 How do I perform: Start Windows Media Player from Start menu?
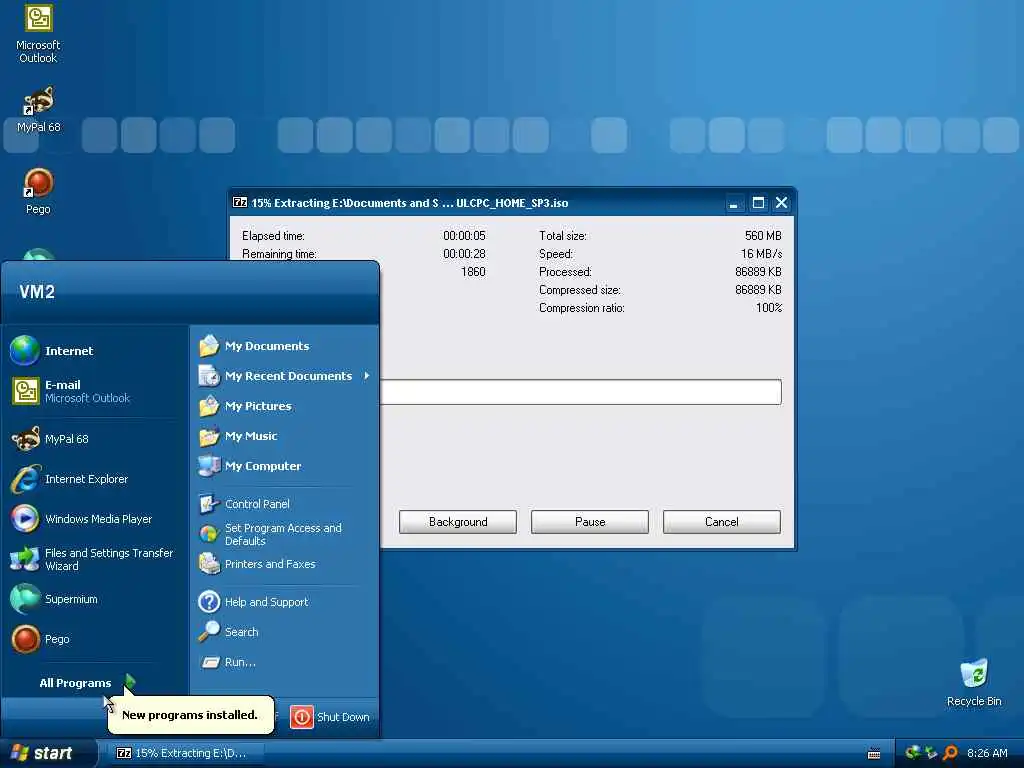pos(95,519)
